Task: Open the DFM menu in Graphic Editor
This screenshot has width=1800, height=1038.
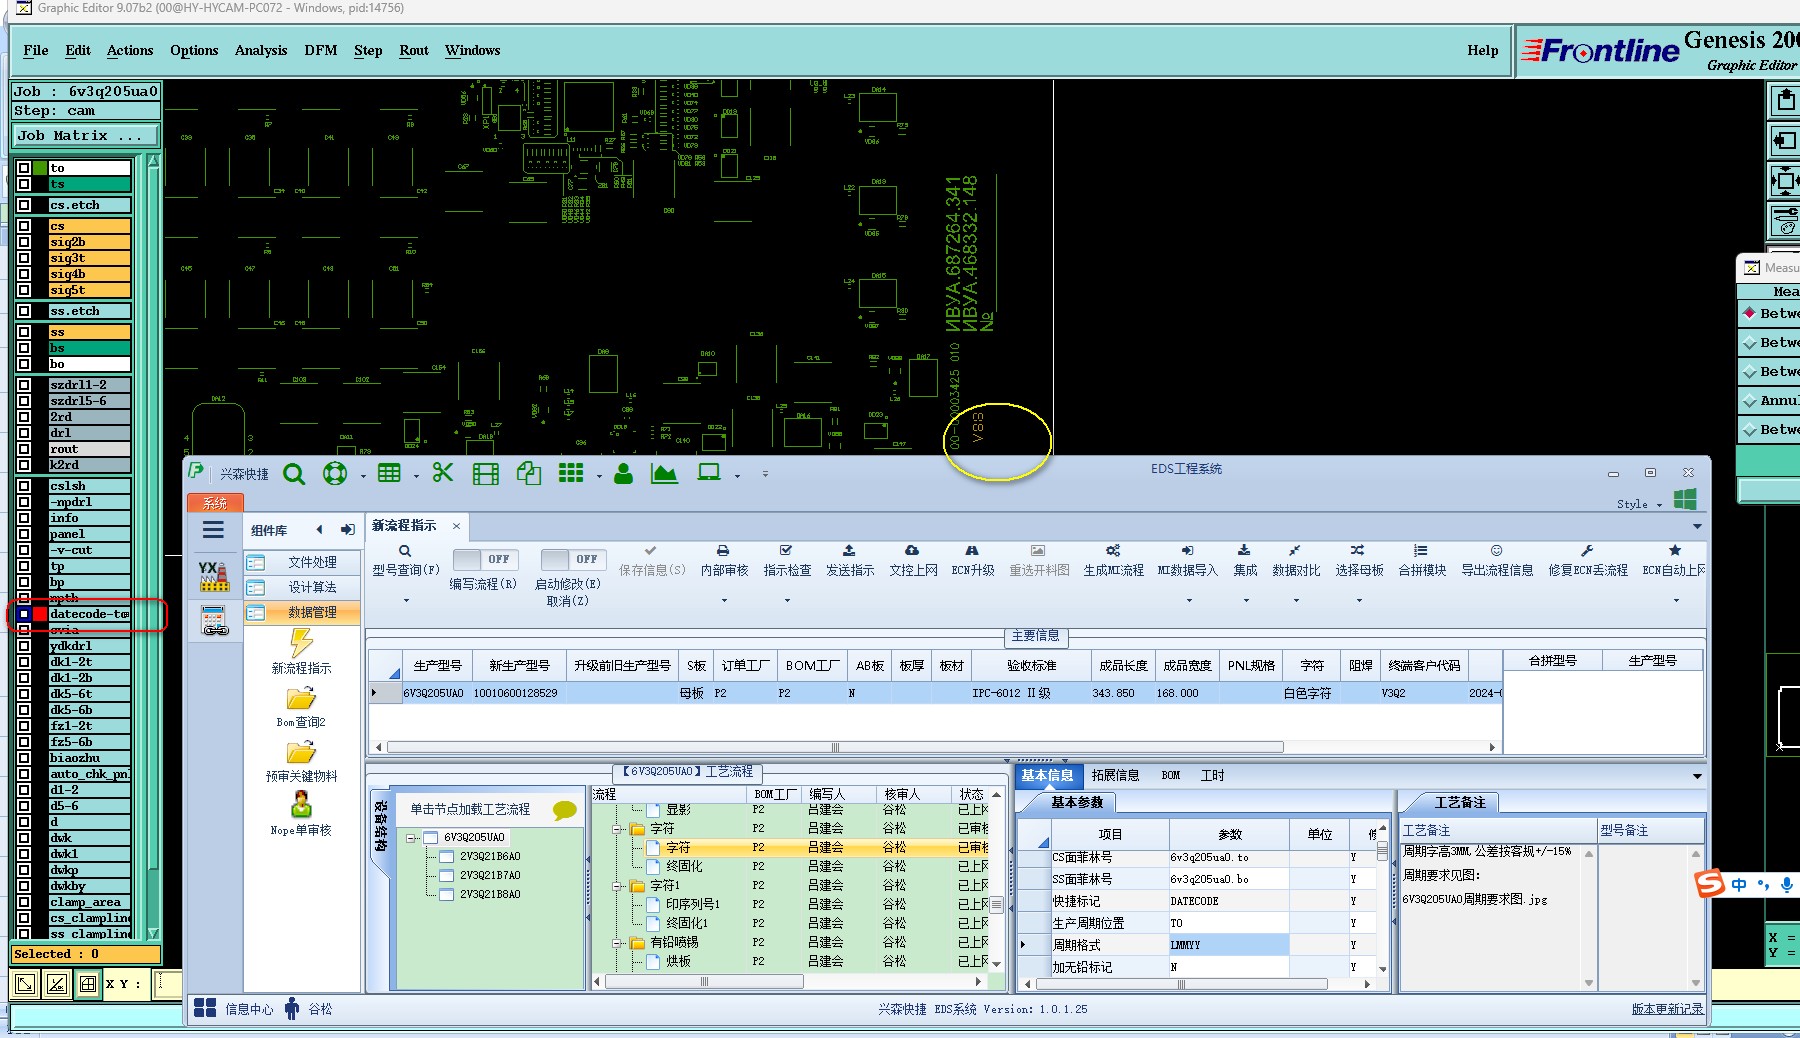Action: 321,50
